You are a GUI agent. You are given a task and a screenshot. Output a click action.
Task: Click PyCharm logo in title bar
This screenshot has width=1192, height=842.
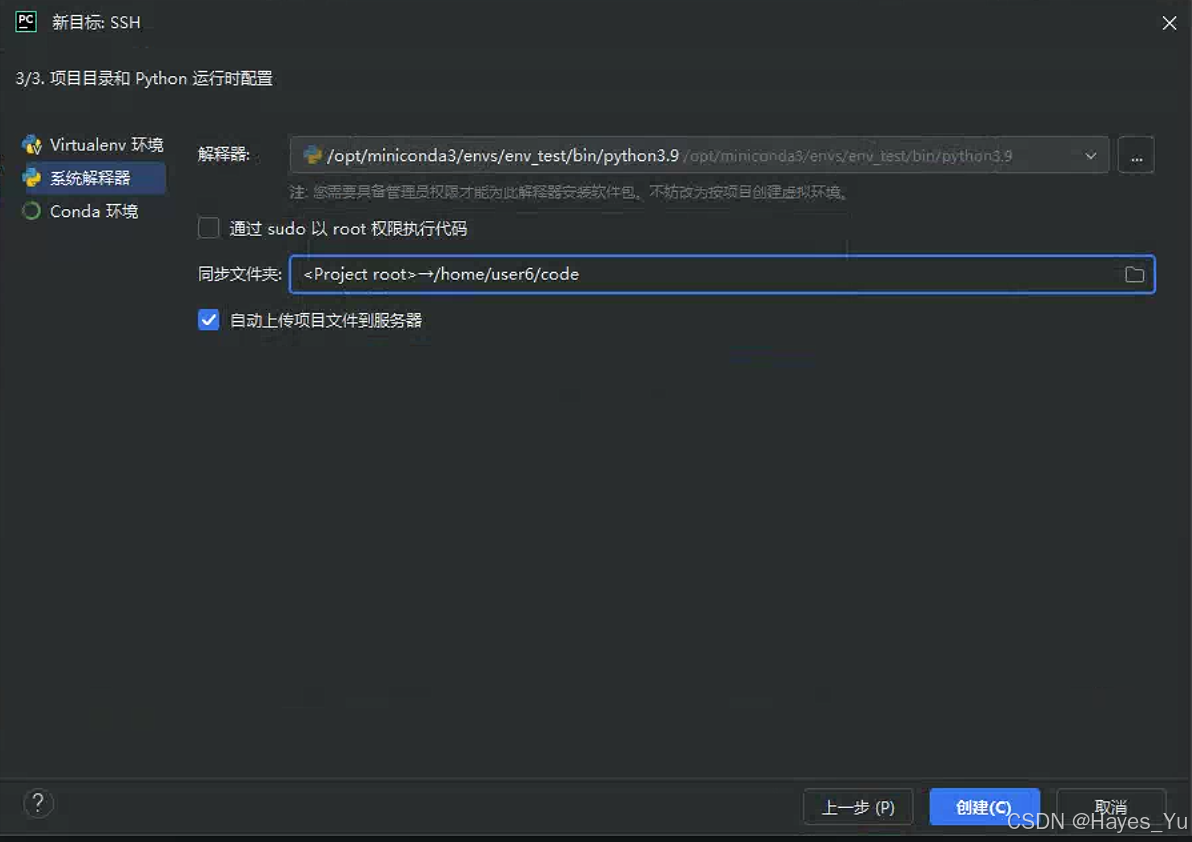tap(26, 21)
